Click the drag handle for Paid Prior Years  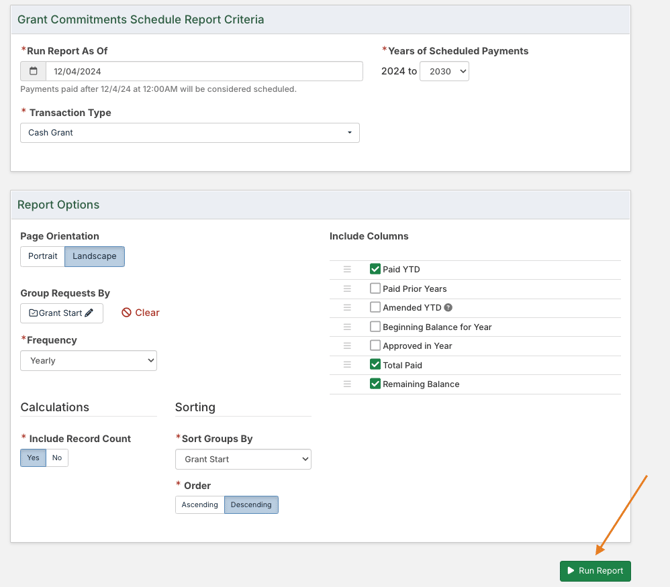coord(347,289)
